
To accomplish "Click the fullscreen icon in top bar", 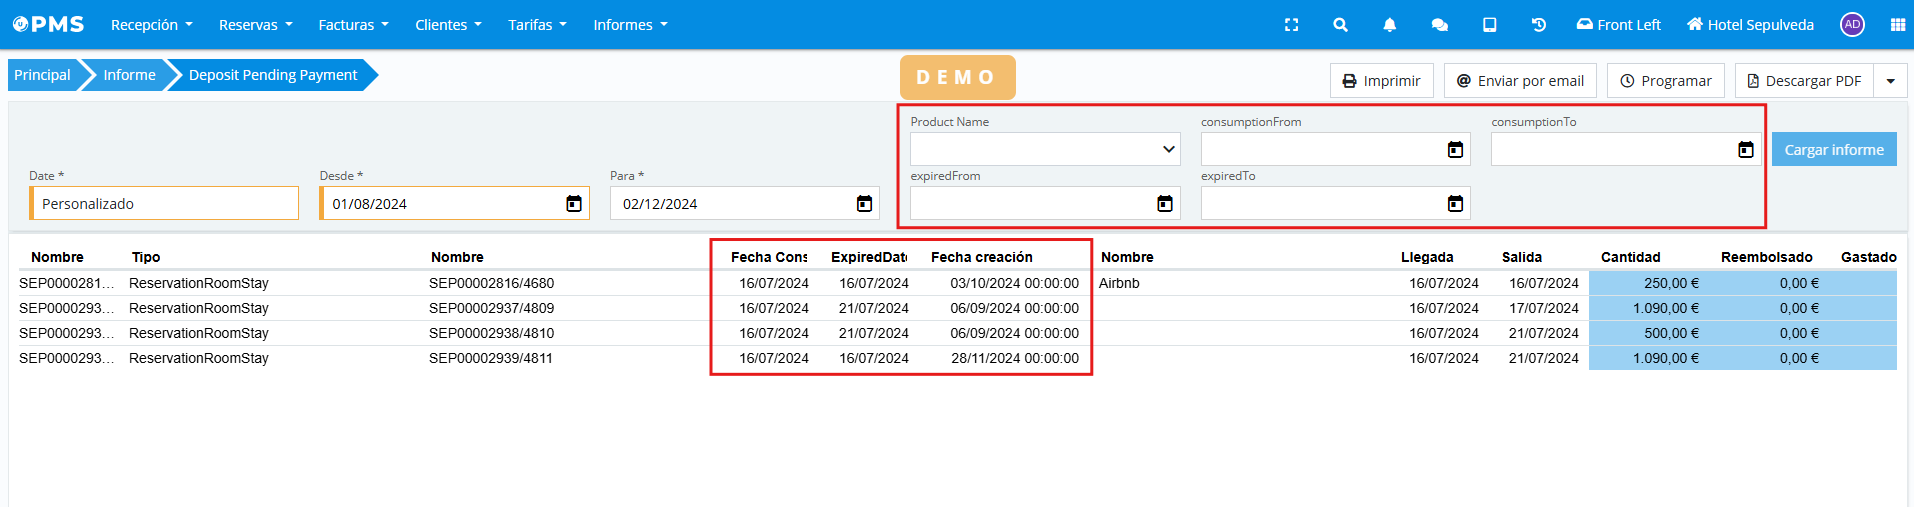I will point(1291,25).
